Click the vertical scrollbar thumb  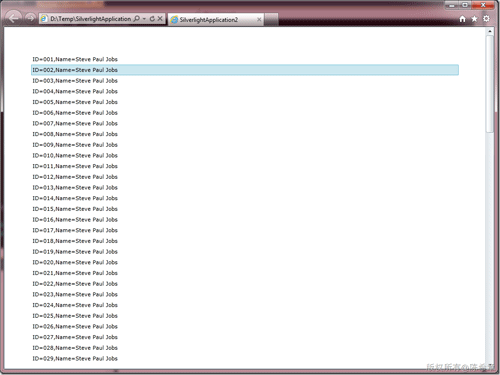(490, 84)
